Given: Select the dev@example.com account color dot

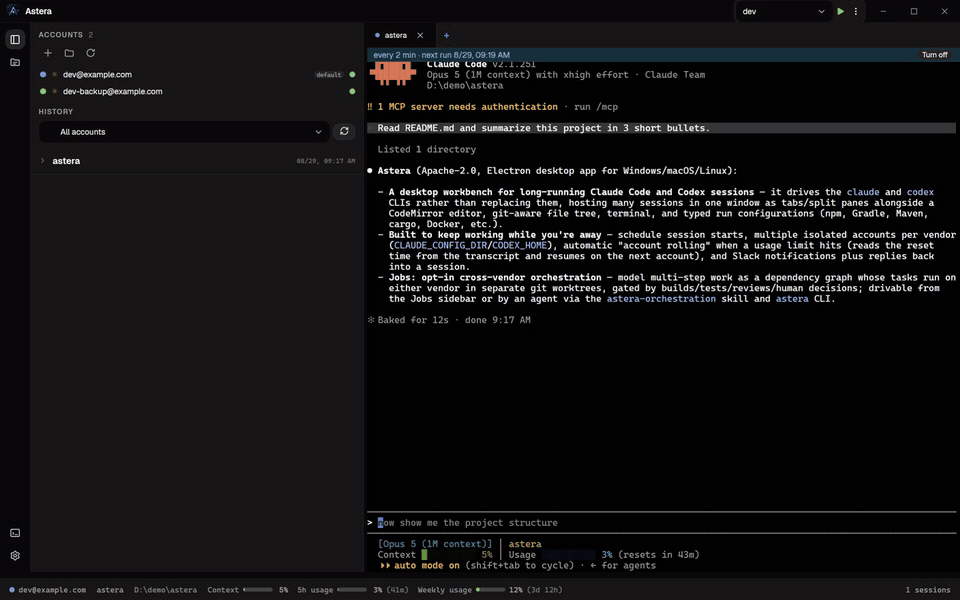Looking at the screenshot, I should pyautogui.click(x=43, y=75).
